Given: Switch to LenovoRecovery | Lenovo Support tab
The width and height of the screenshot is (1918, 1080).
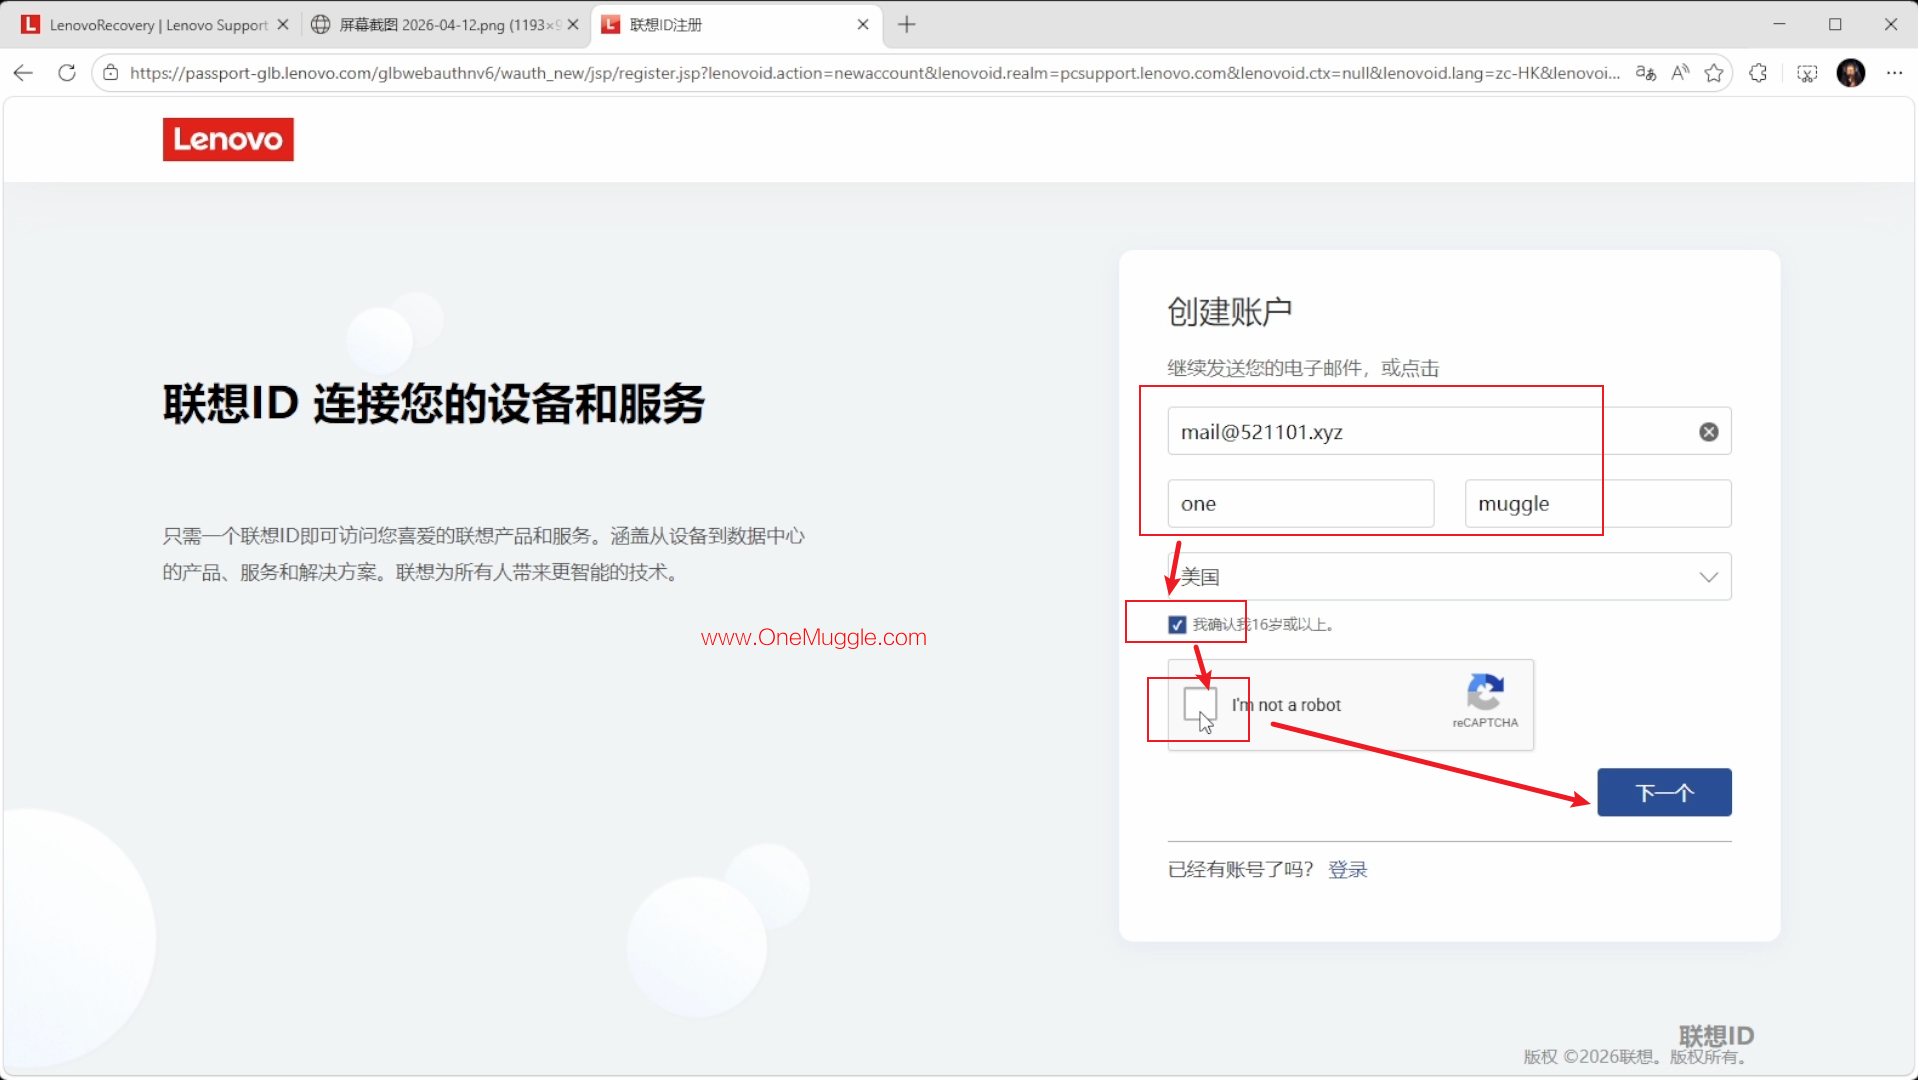Looking at the screenshot, I should [x=156, y=25].
